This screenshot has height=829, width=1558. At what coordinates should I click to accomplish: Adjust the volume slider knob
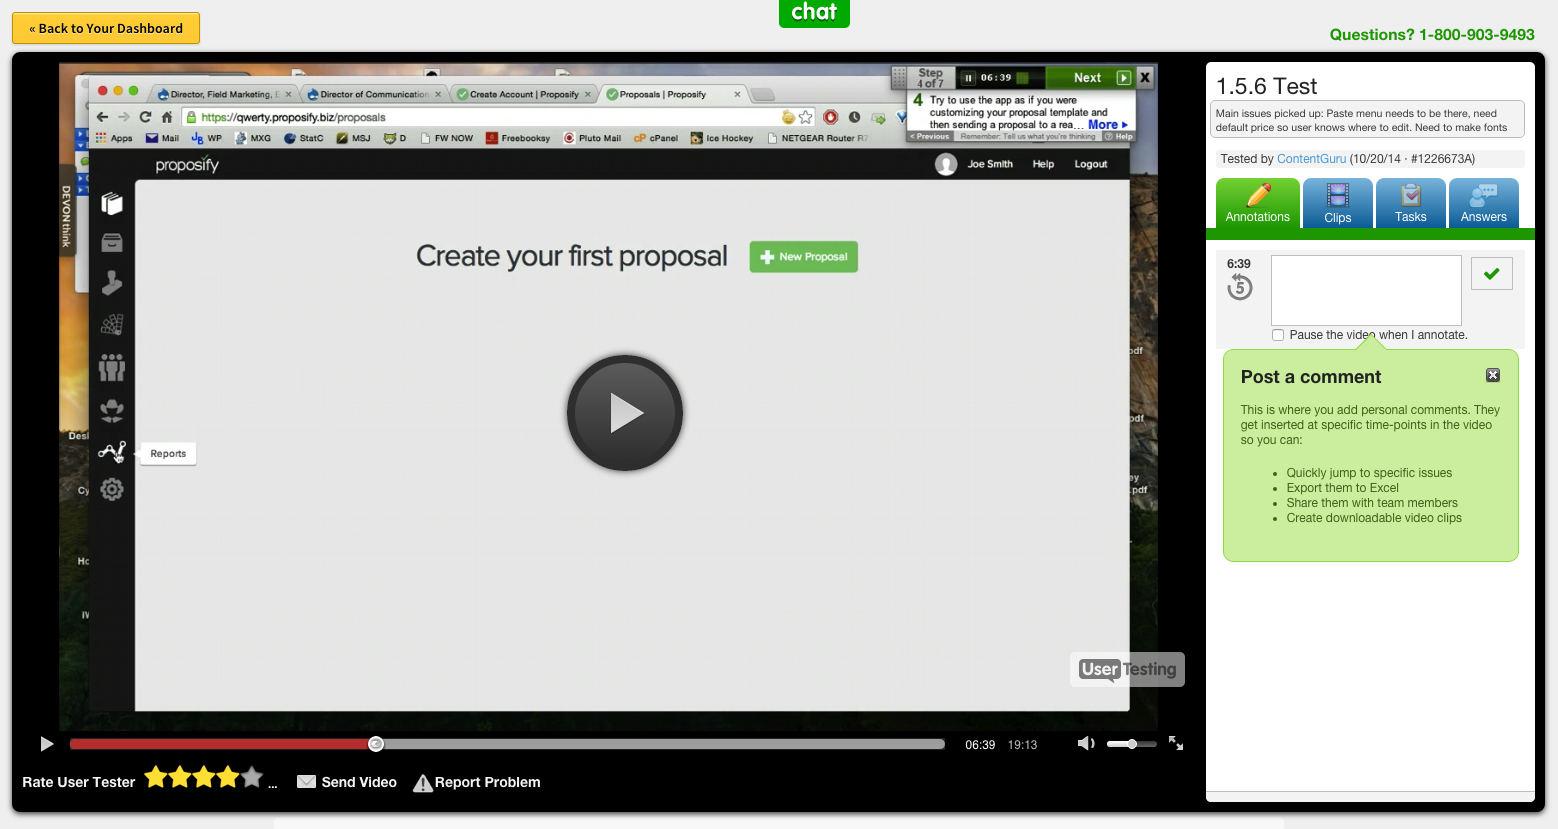click(1132, 744)
